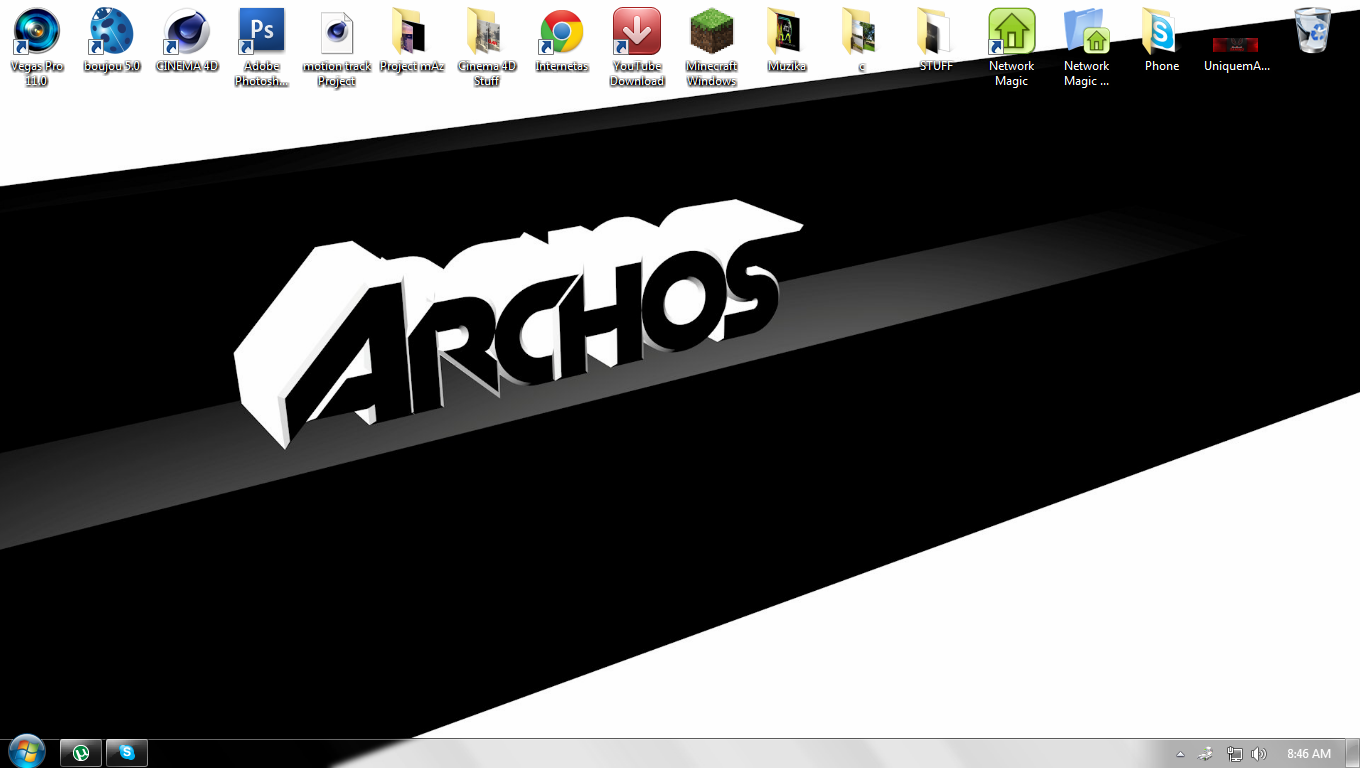This screenshot has width=1360, height=768.
Task: Select the Network Magic folder icon
Action: [x=1087, y=47]
